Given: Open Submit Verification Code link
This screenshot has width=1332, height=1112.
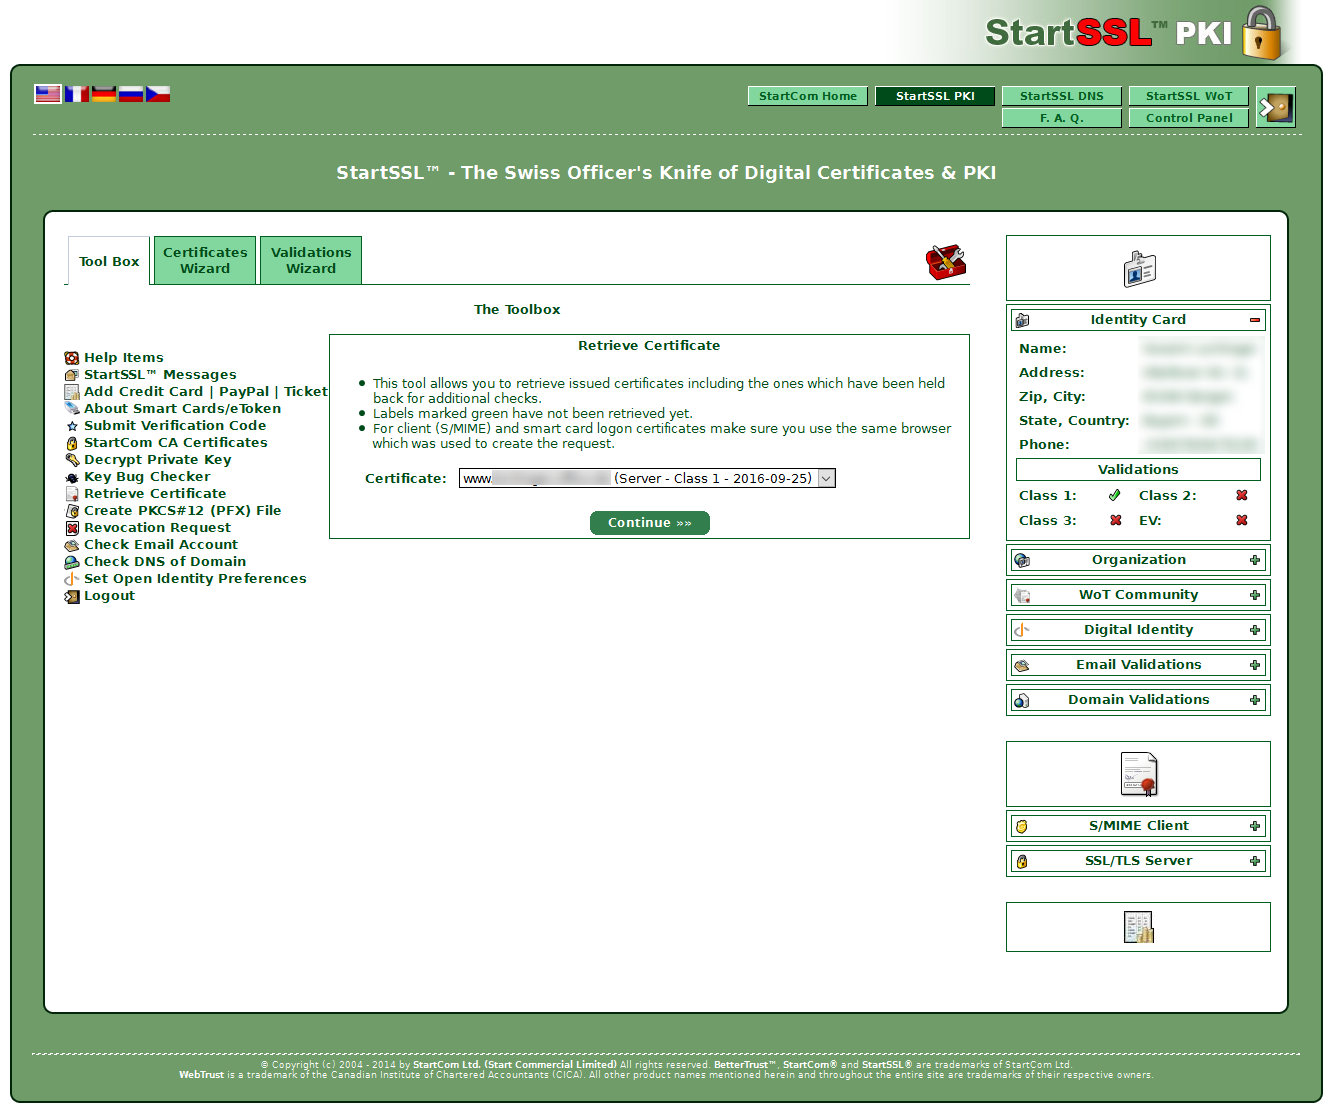Looking at the screenshot, I should click(175, 426).
